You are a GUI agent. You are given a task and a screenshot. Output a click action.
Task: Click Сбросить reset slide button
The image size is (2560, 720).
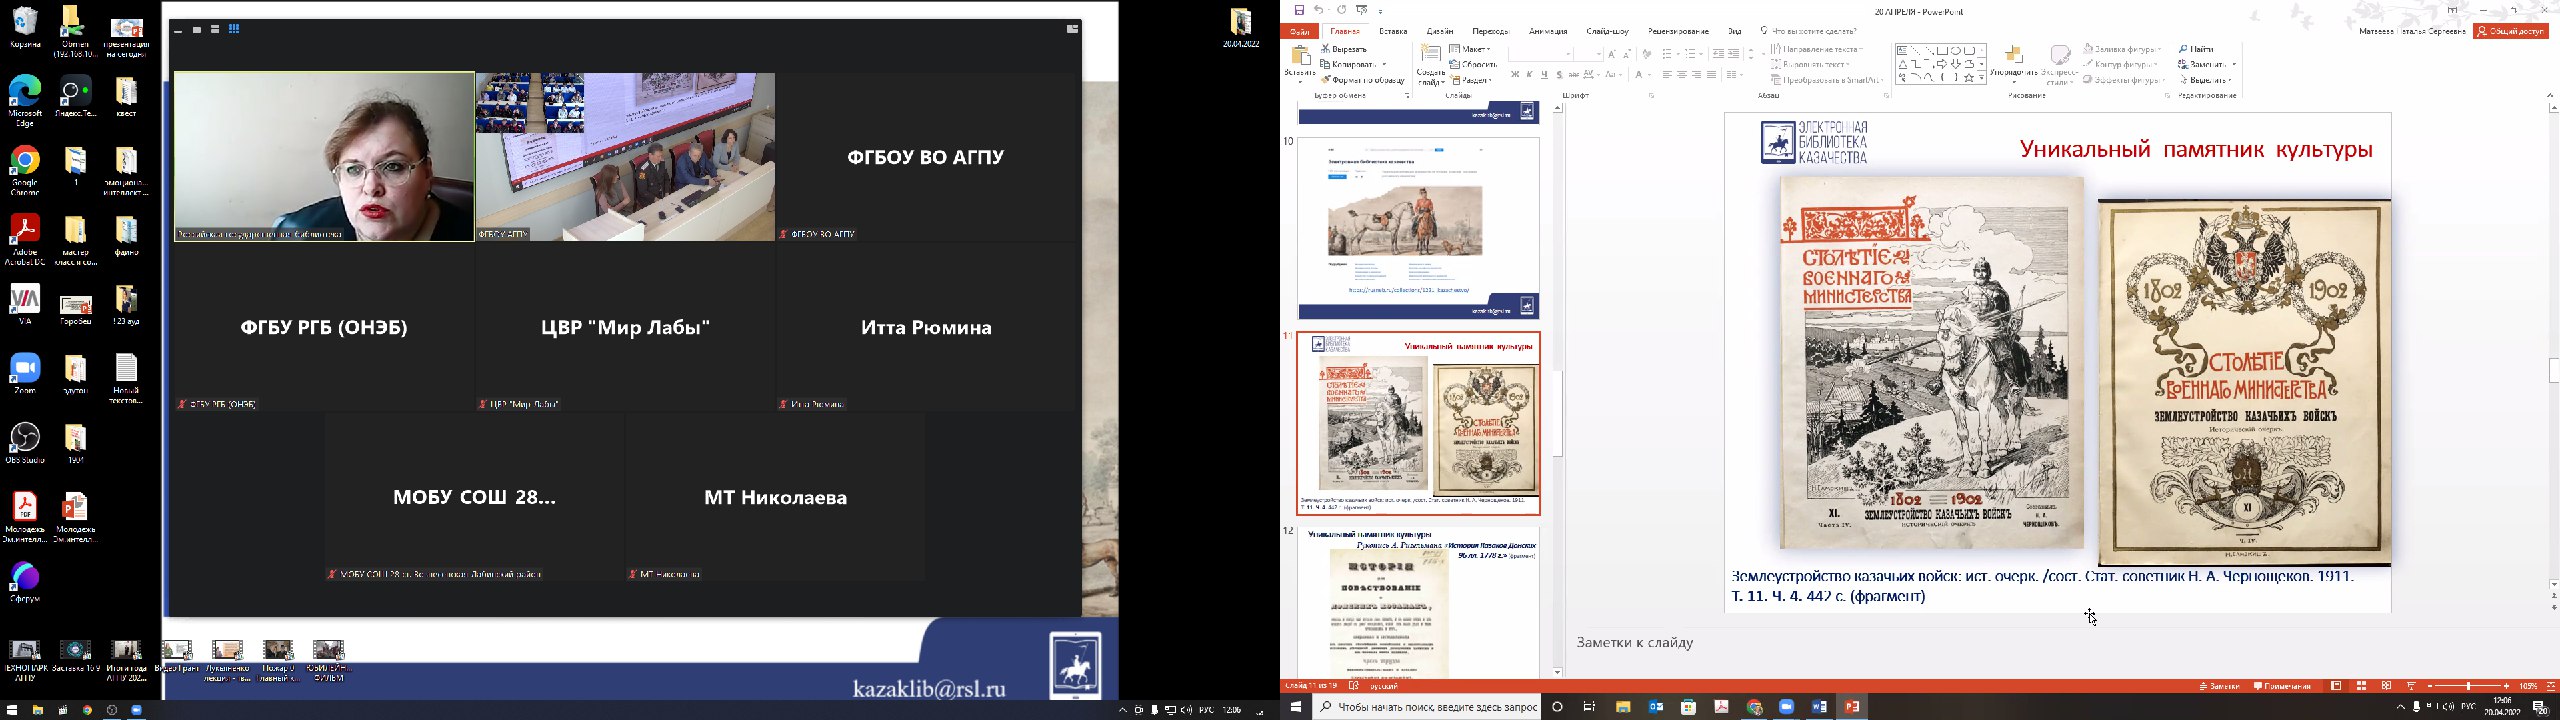point(1473,65)
